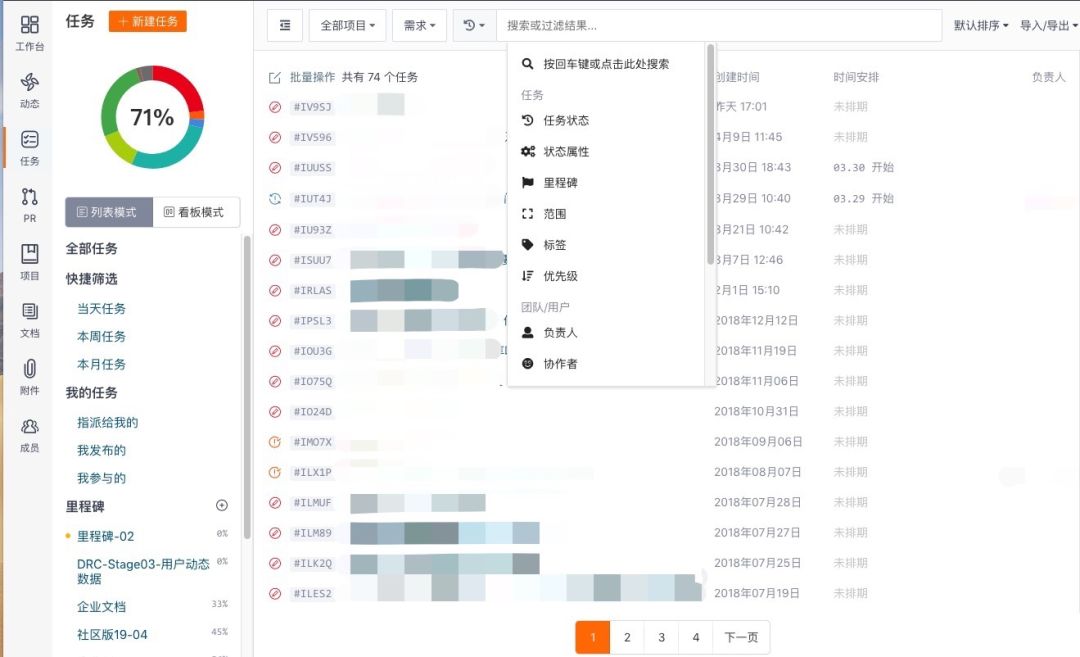Switch to 看板模式 board mode
Screen dimensions: 1080x657
tap(196, 212)
